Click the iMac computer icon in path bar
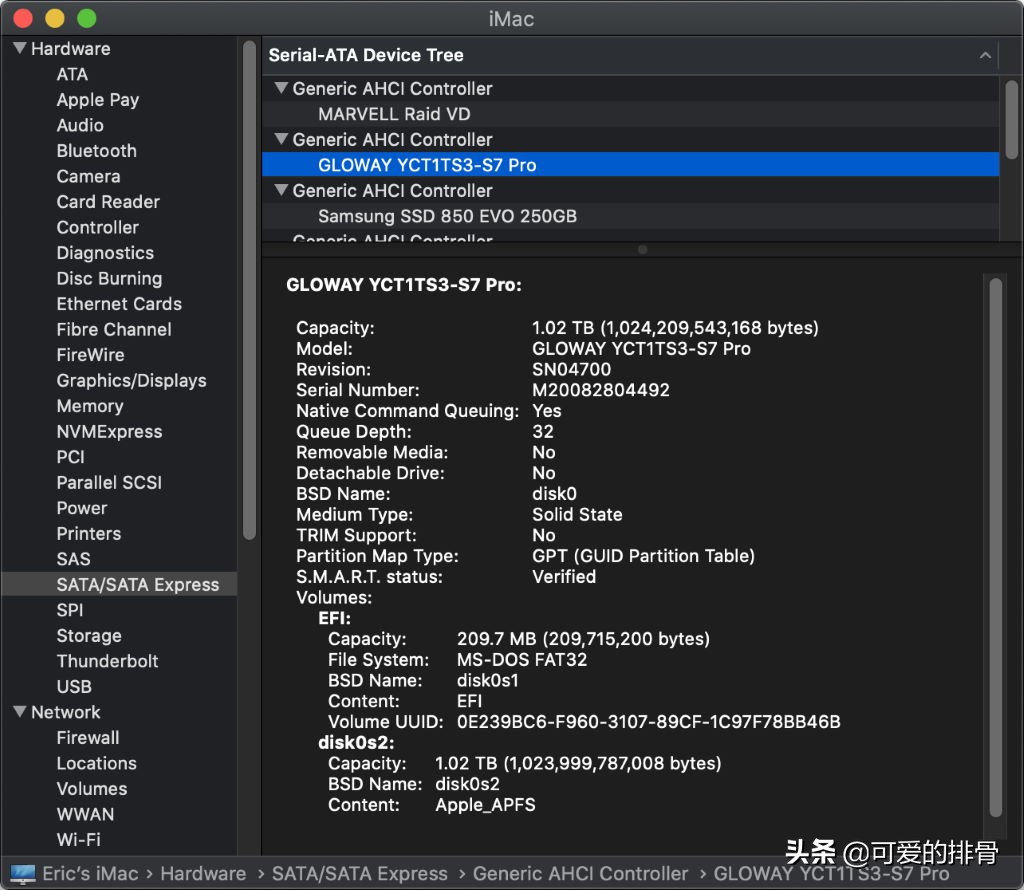The width and height of the screenshot is (1024, 890). [22, 873]
